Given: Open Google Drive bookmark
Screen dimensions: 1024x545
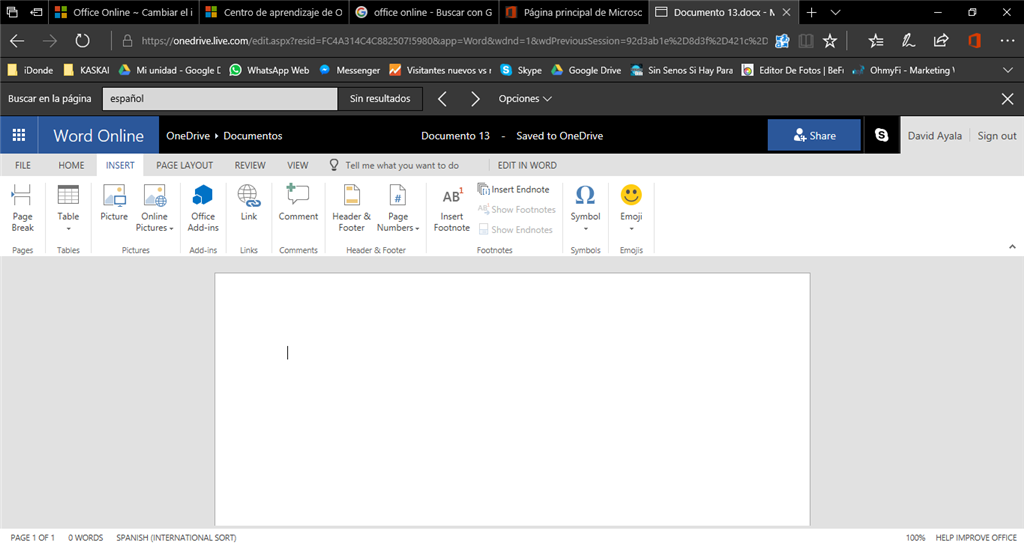Looking at the screenshot, I should tap(586, 70).
